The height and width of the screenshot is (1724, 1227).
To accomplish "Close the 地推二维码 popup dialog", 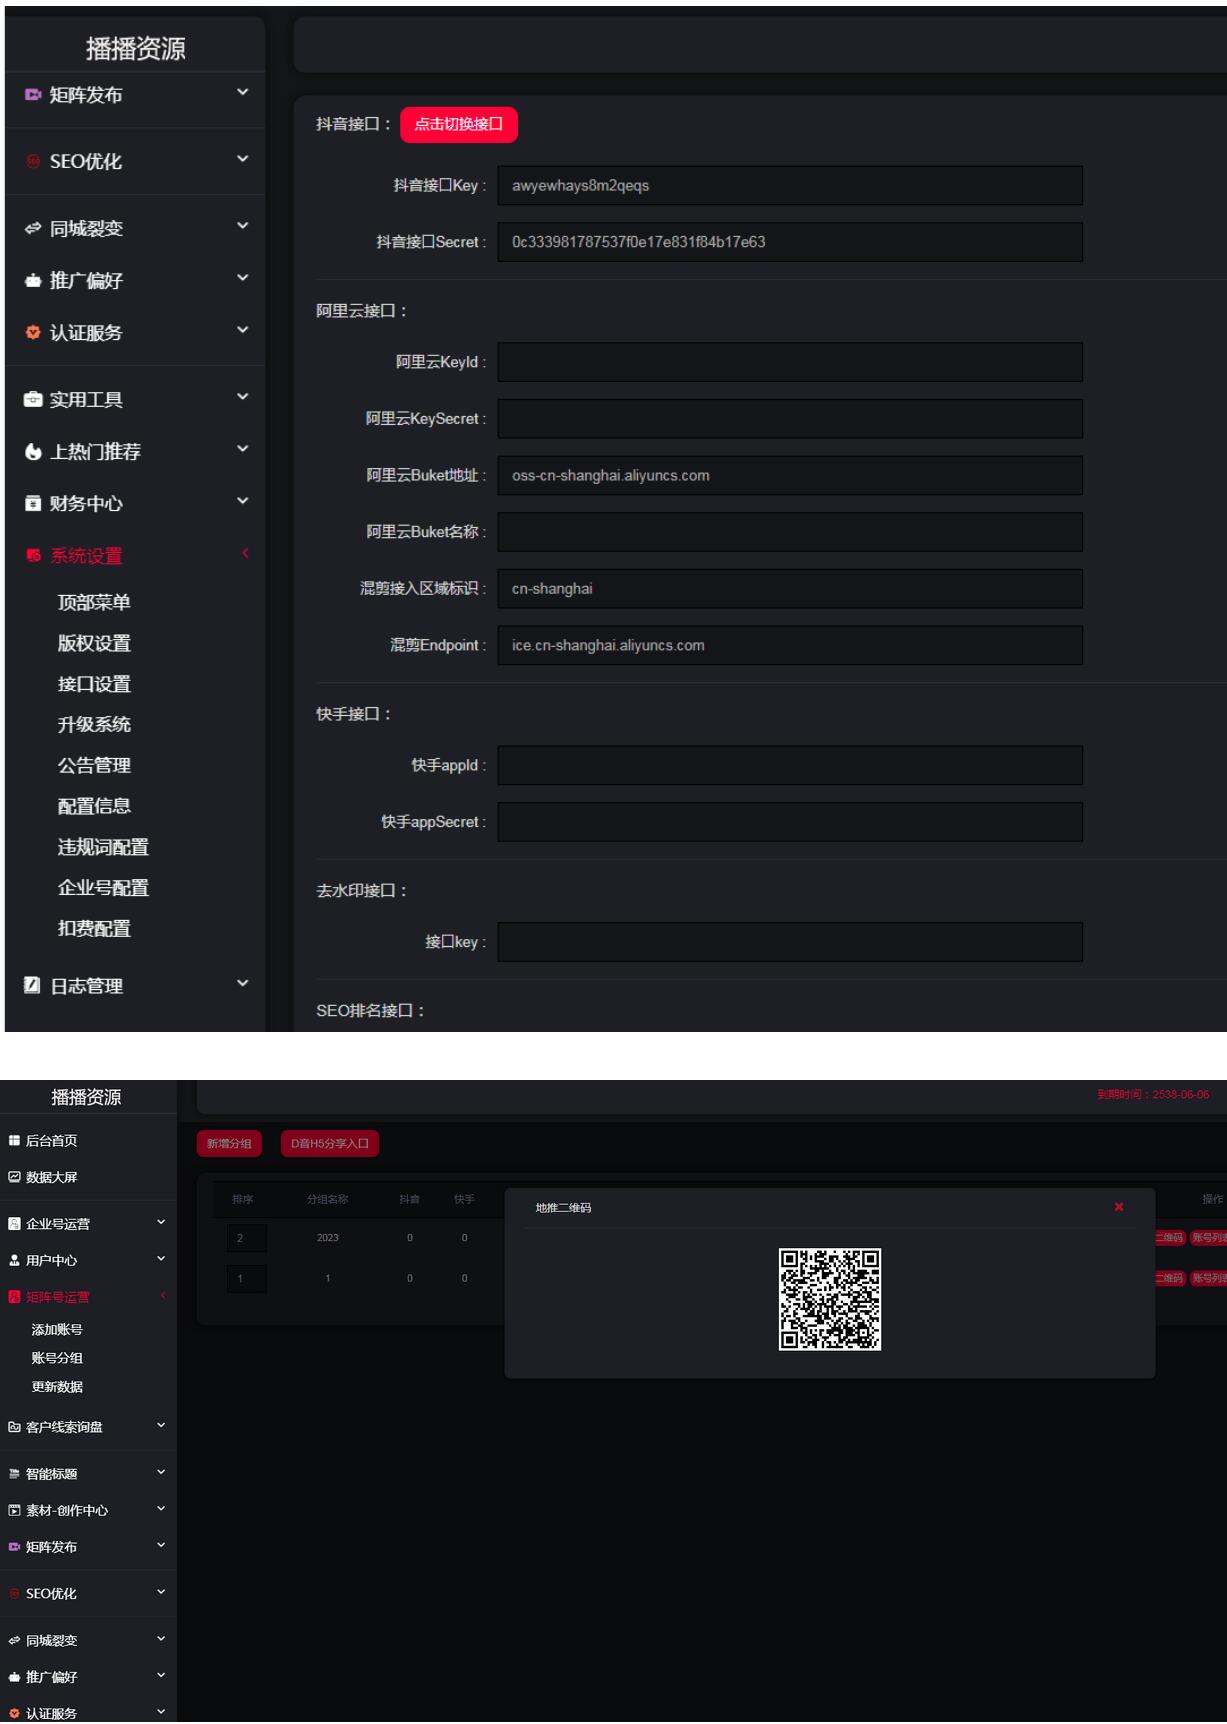I will [x=1119, y=1207].
